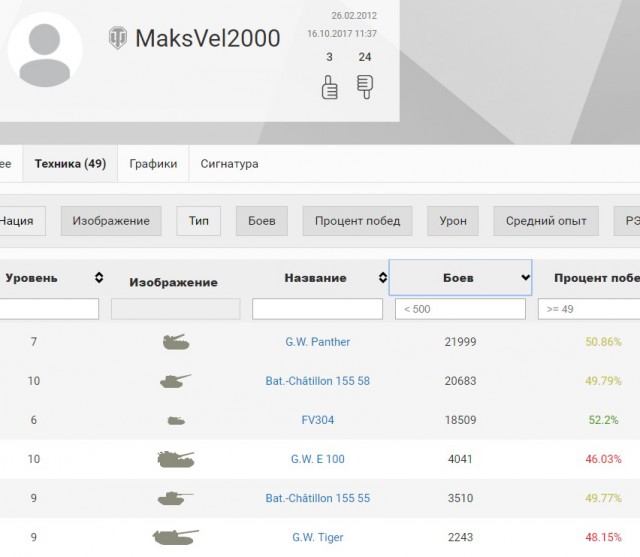The image size is (640, 557).
Task: Open the Bat.-Châtillon 155 58 link
Action: point(318,381)
